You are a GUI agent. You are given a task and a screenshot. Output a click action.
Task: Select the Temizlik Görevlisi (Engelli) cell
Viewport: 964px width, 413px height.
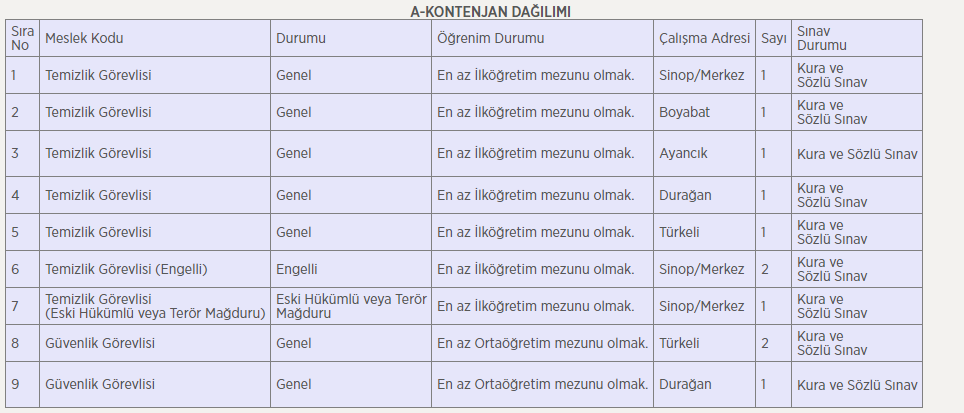pos(126,269)
